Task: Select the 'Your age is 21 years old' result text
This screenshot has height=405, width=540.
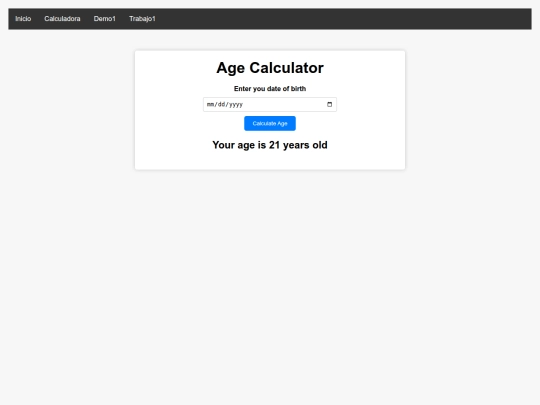Action: (x=270, y=145)
